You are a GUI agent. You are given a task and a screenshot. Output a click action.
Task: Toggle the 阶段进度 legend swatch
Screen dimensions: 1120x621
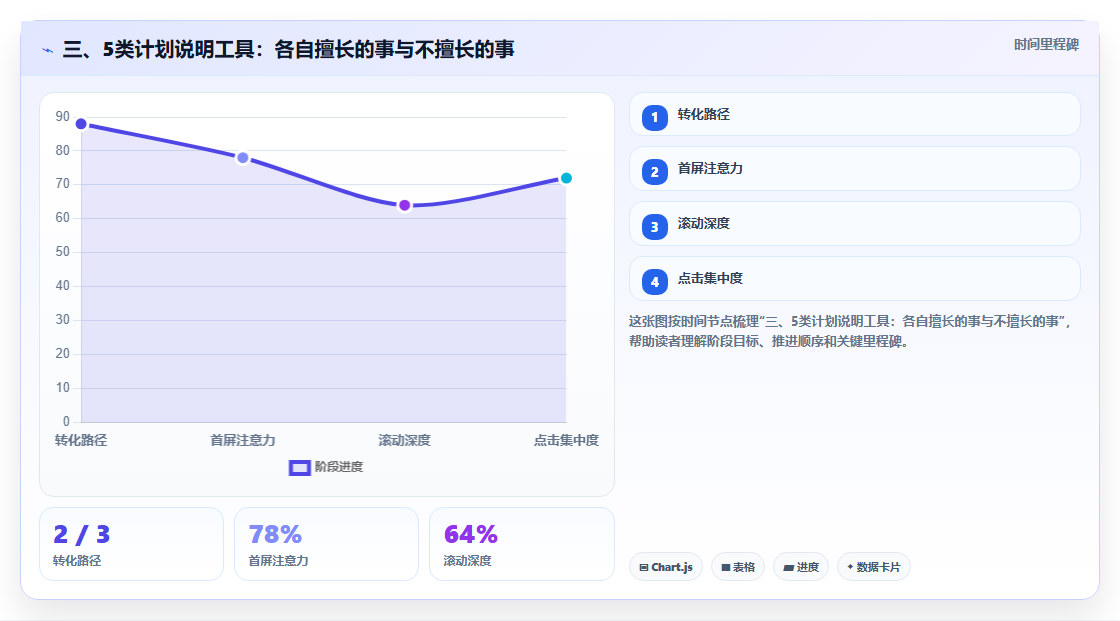click(299, 467)
